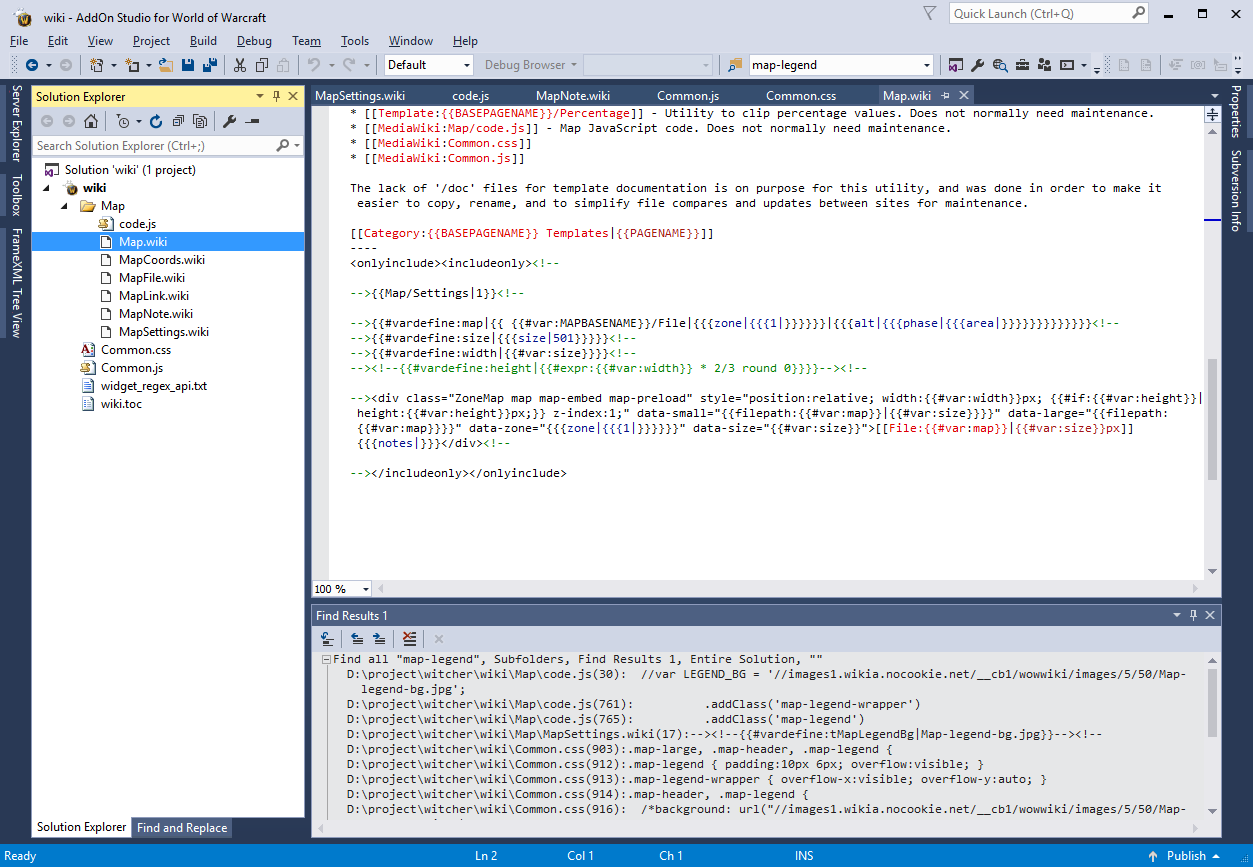Open the Properties side tab on right
The width and height of the screenshot is (1253, 867).
click(1236, 111)
